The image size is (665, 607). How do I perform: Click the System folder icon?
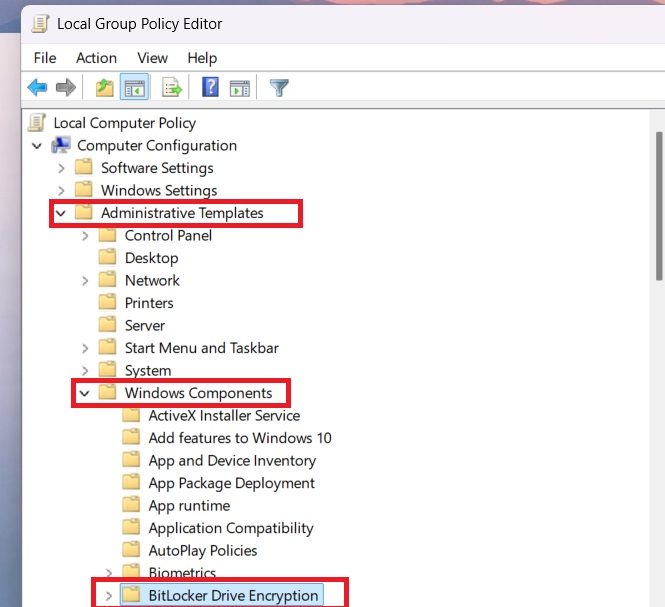[107, 369]
